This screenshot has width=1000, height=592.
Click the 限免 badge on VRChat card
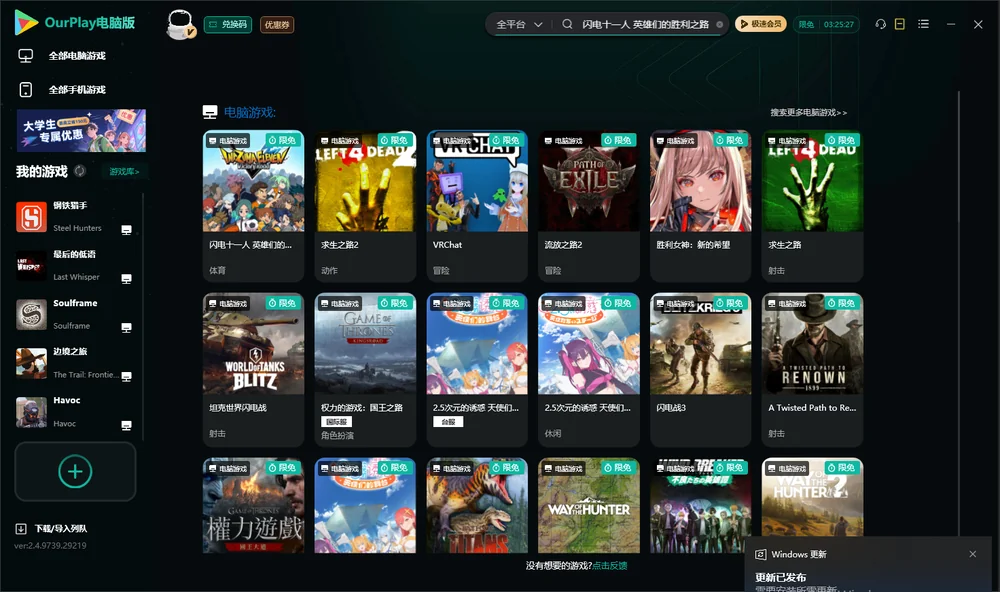click(506, 140)
